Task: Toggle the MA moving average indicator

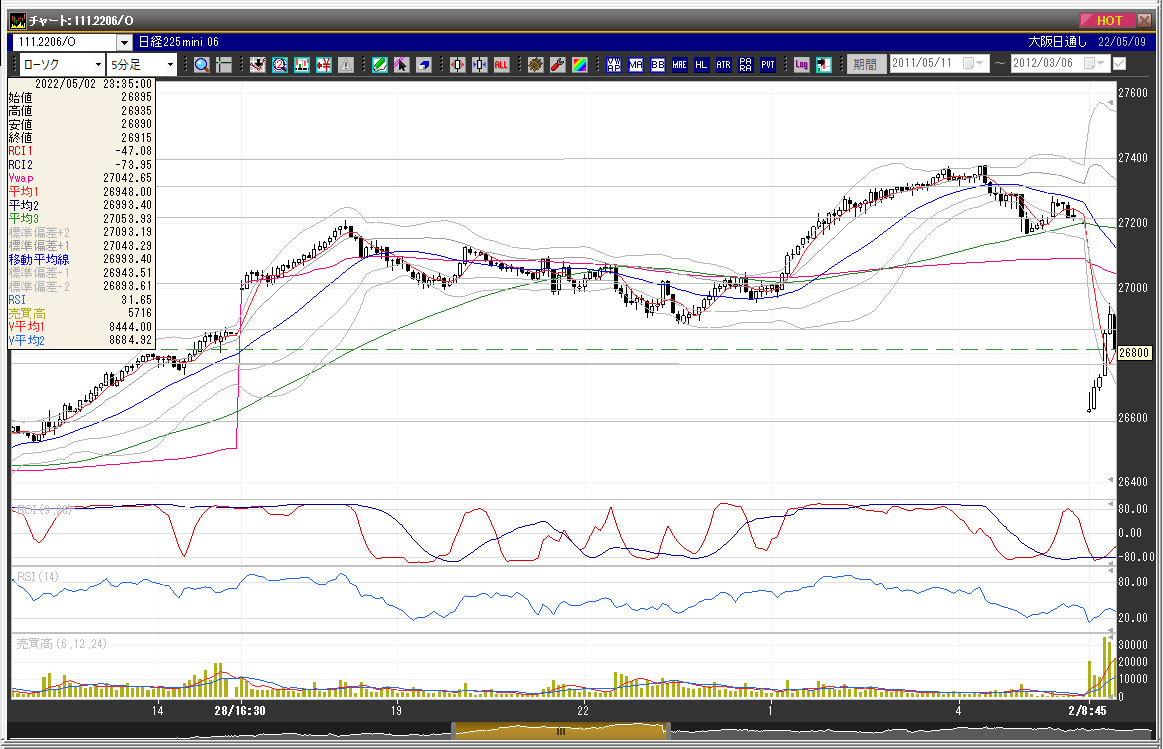Action: click(x=636, y=65)
